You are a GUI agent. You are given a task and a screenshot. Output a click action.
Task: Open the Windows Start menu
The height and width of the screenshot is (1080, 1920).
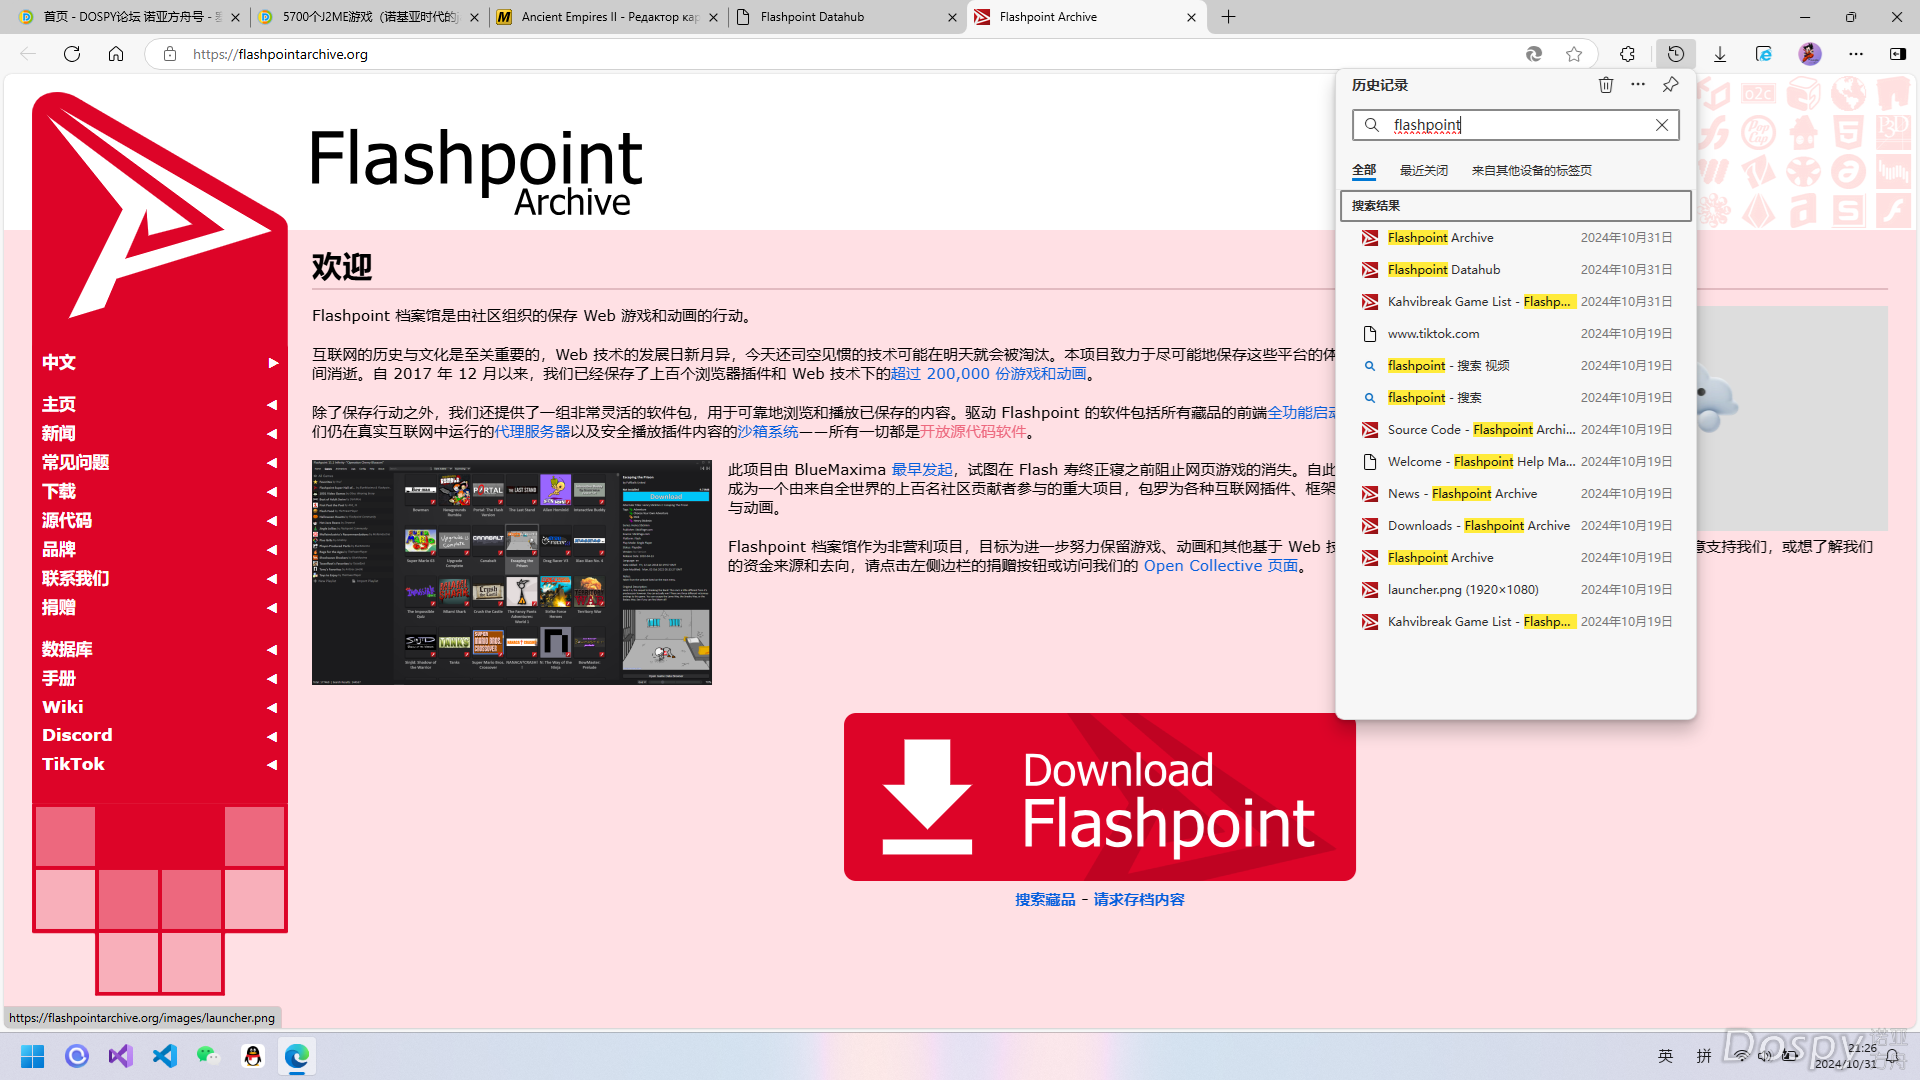(33, 1056)
